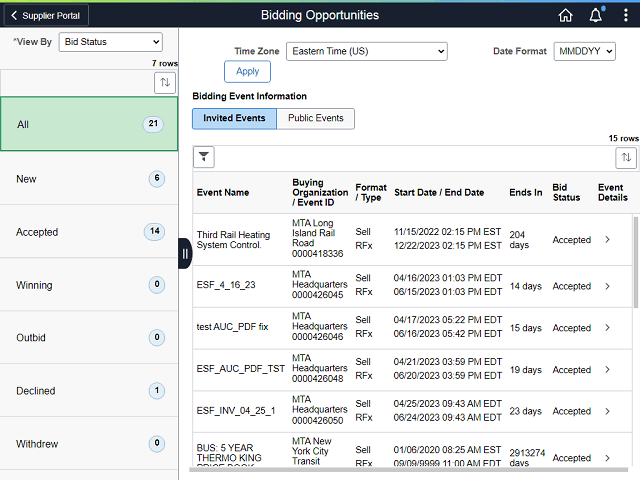The width and height of the screenshot is (640, 480).
Task: Select New bid status filter
Action: [89, 178]
